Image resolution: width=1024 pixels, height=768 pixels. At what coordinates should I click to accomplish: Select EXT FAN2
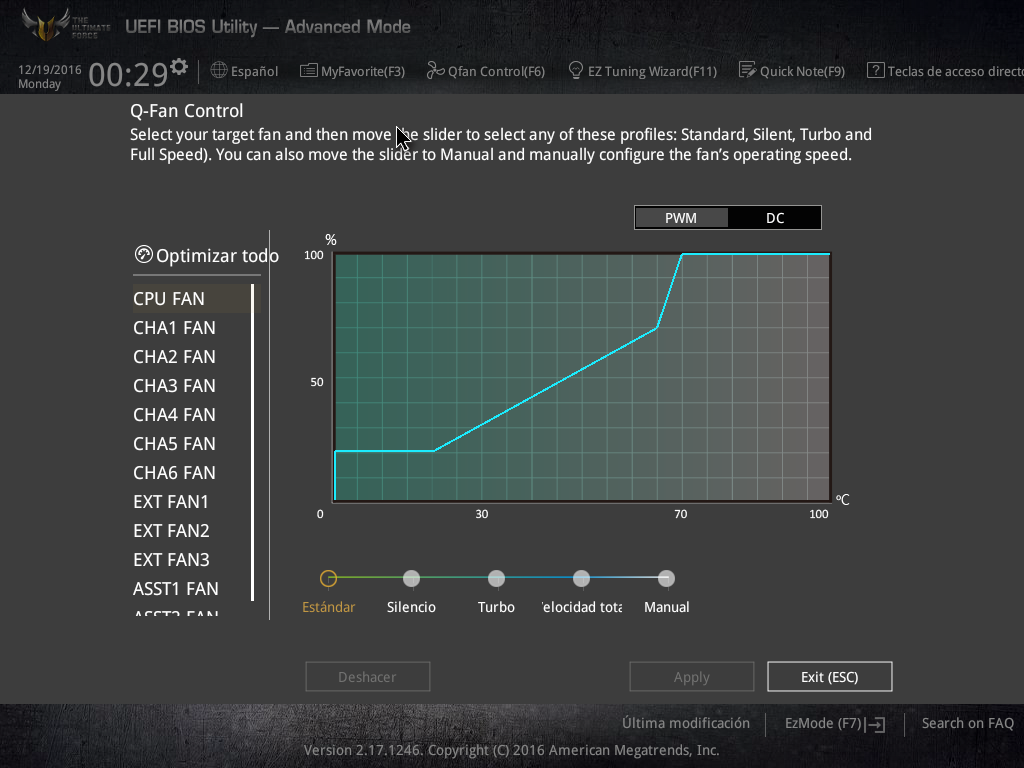click(172, 531)
